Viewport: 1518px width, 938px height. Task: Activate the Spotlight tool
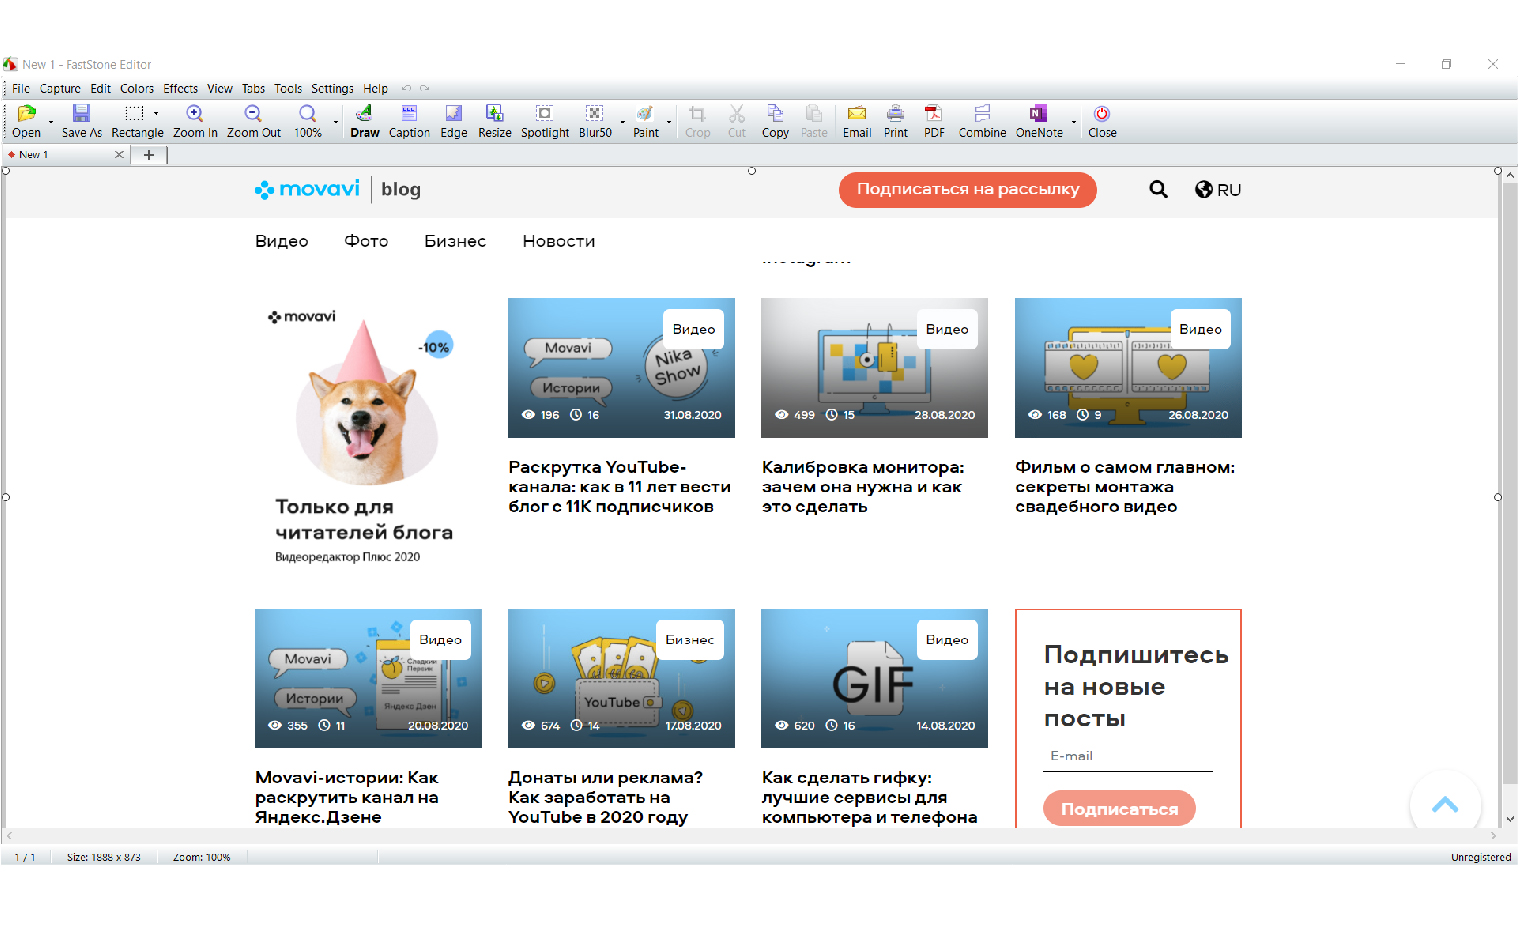544,120
